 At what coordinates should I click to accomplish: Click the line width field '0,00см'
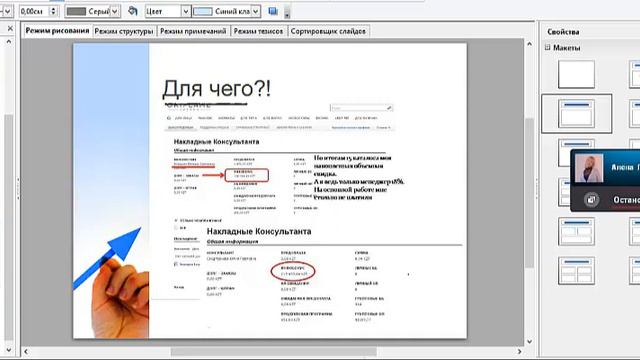pos(34,11)
